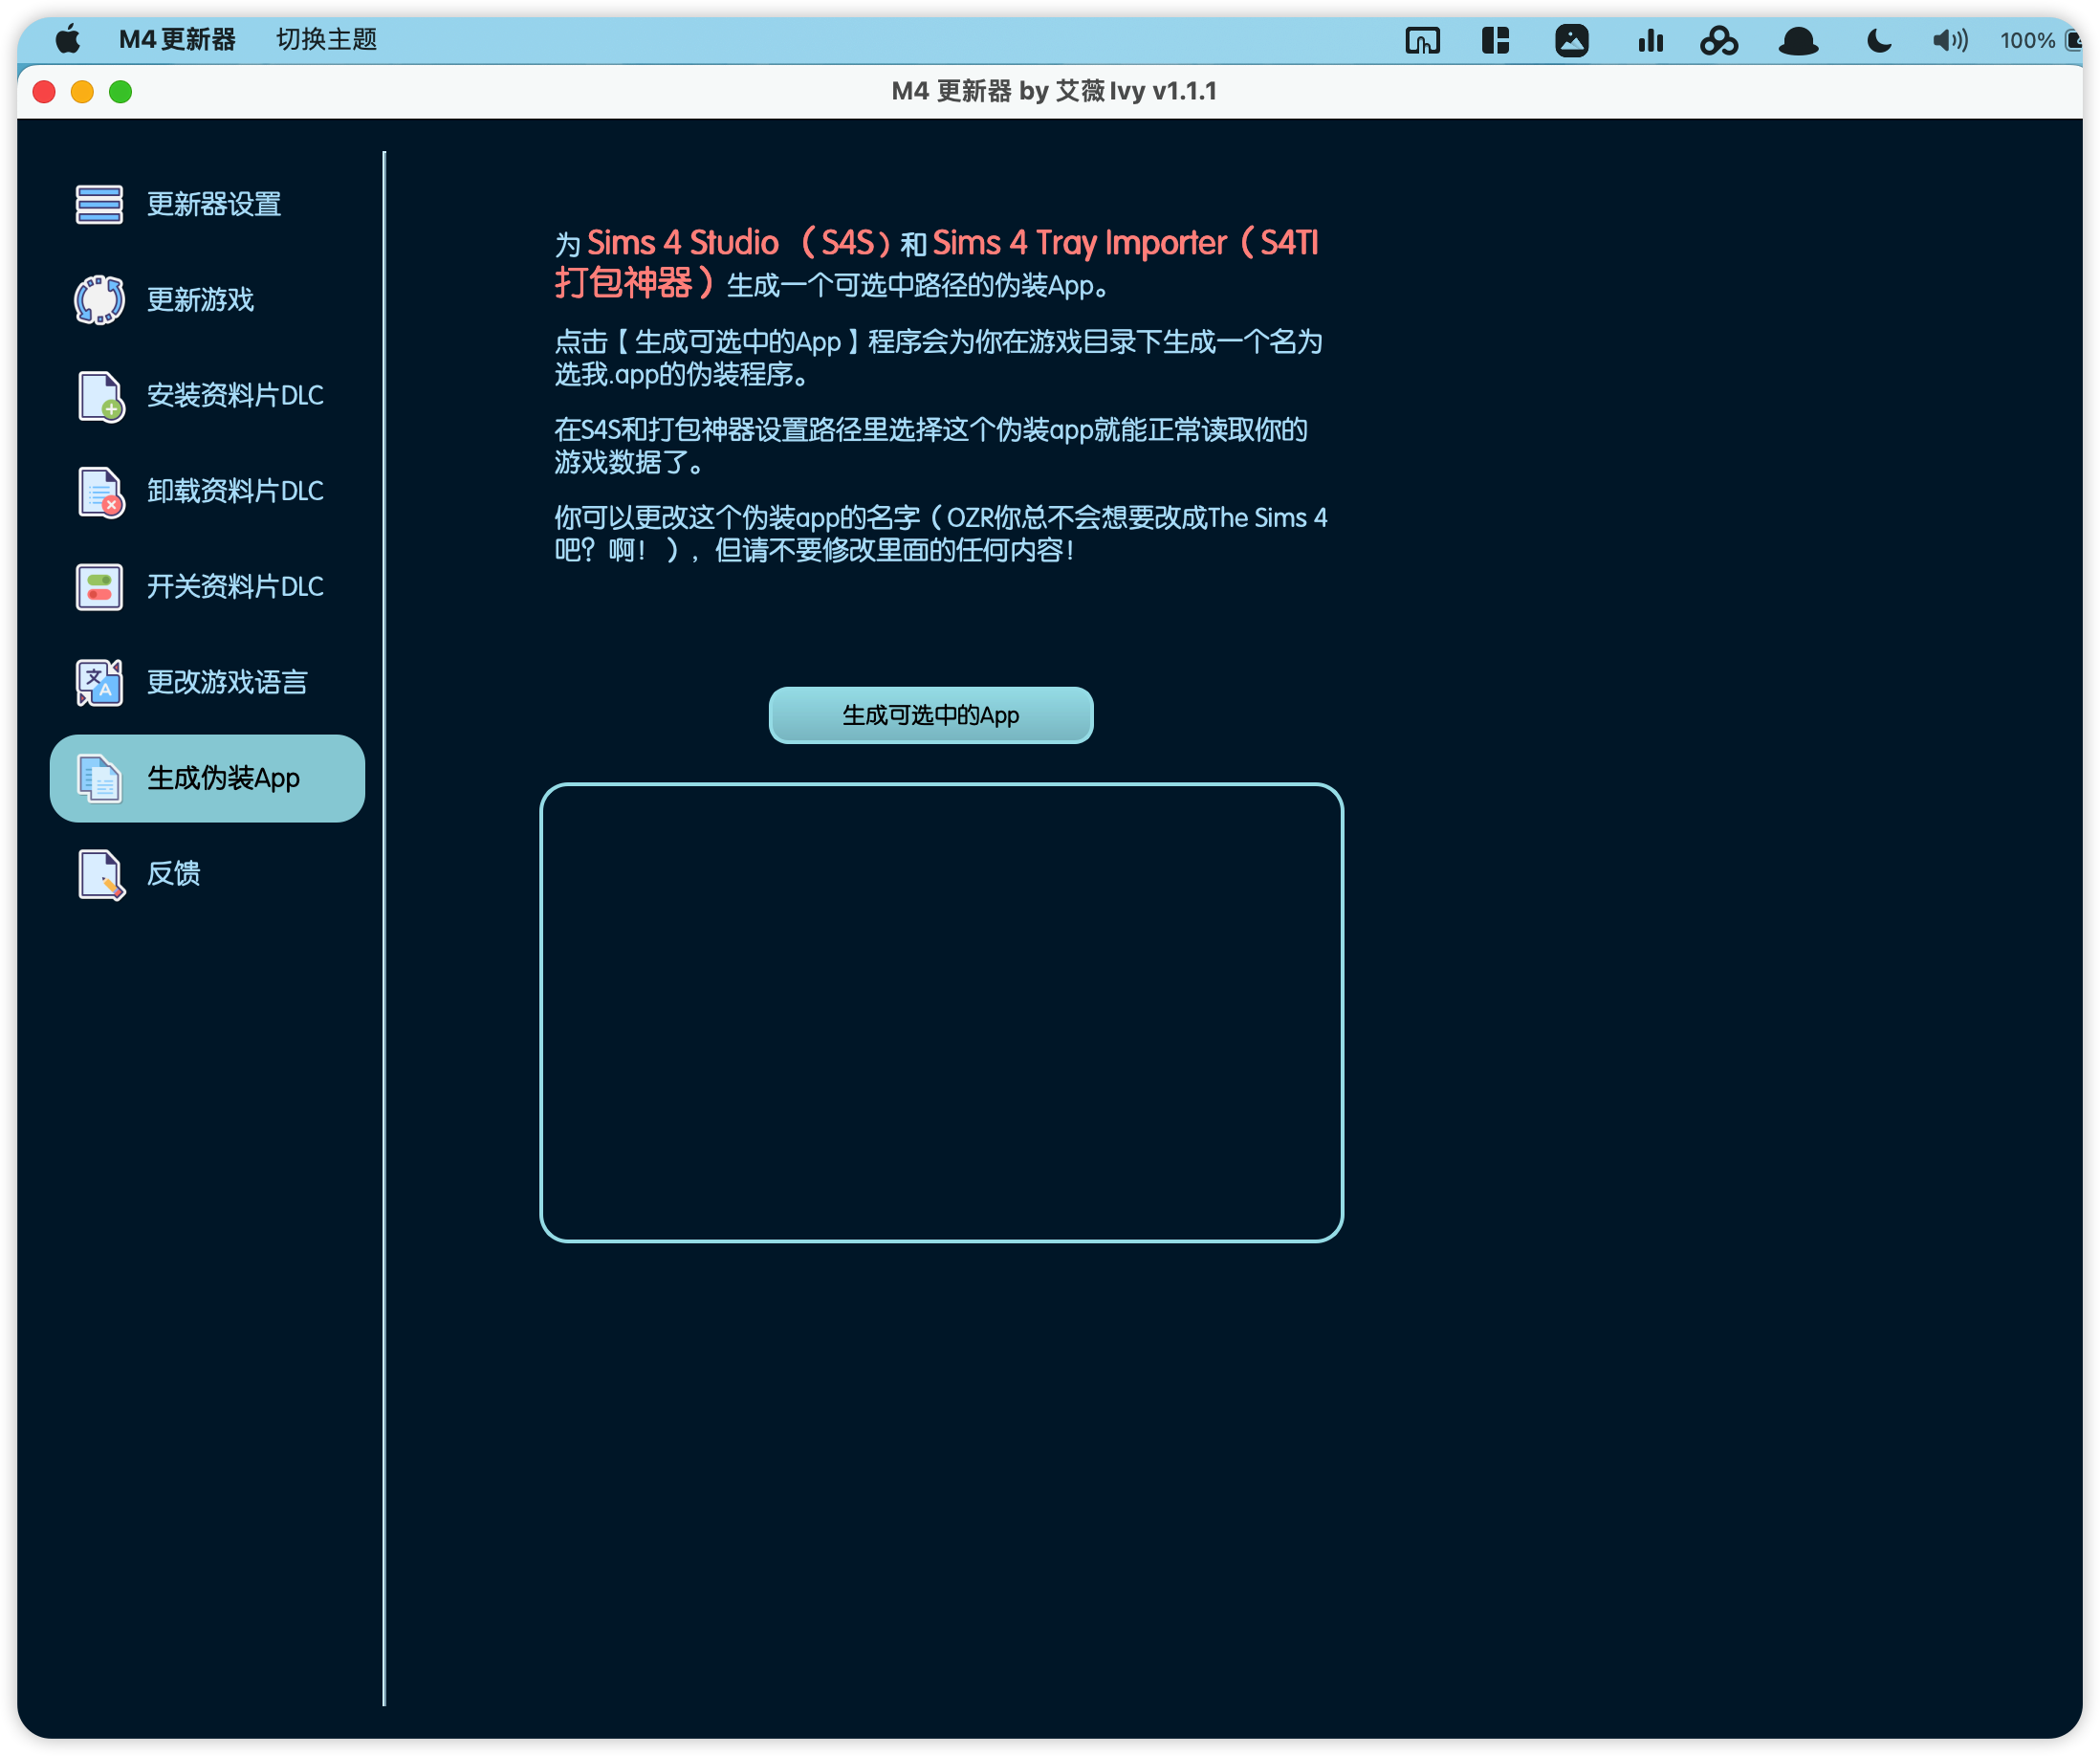
Task: Minimize the window with yellow button
Action: click(x=82, y=92)
